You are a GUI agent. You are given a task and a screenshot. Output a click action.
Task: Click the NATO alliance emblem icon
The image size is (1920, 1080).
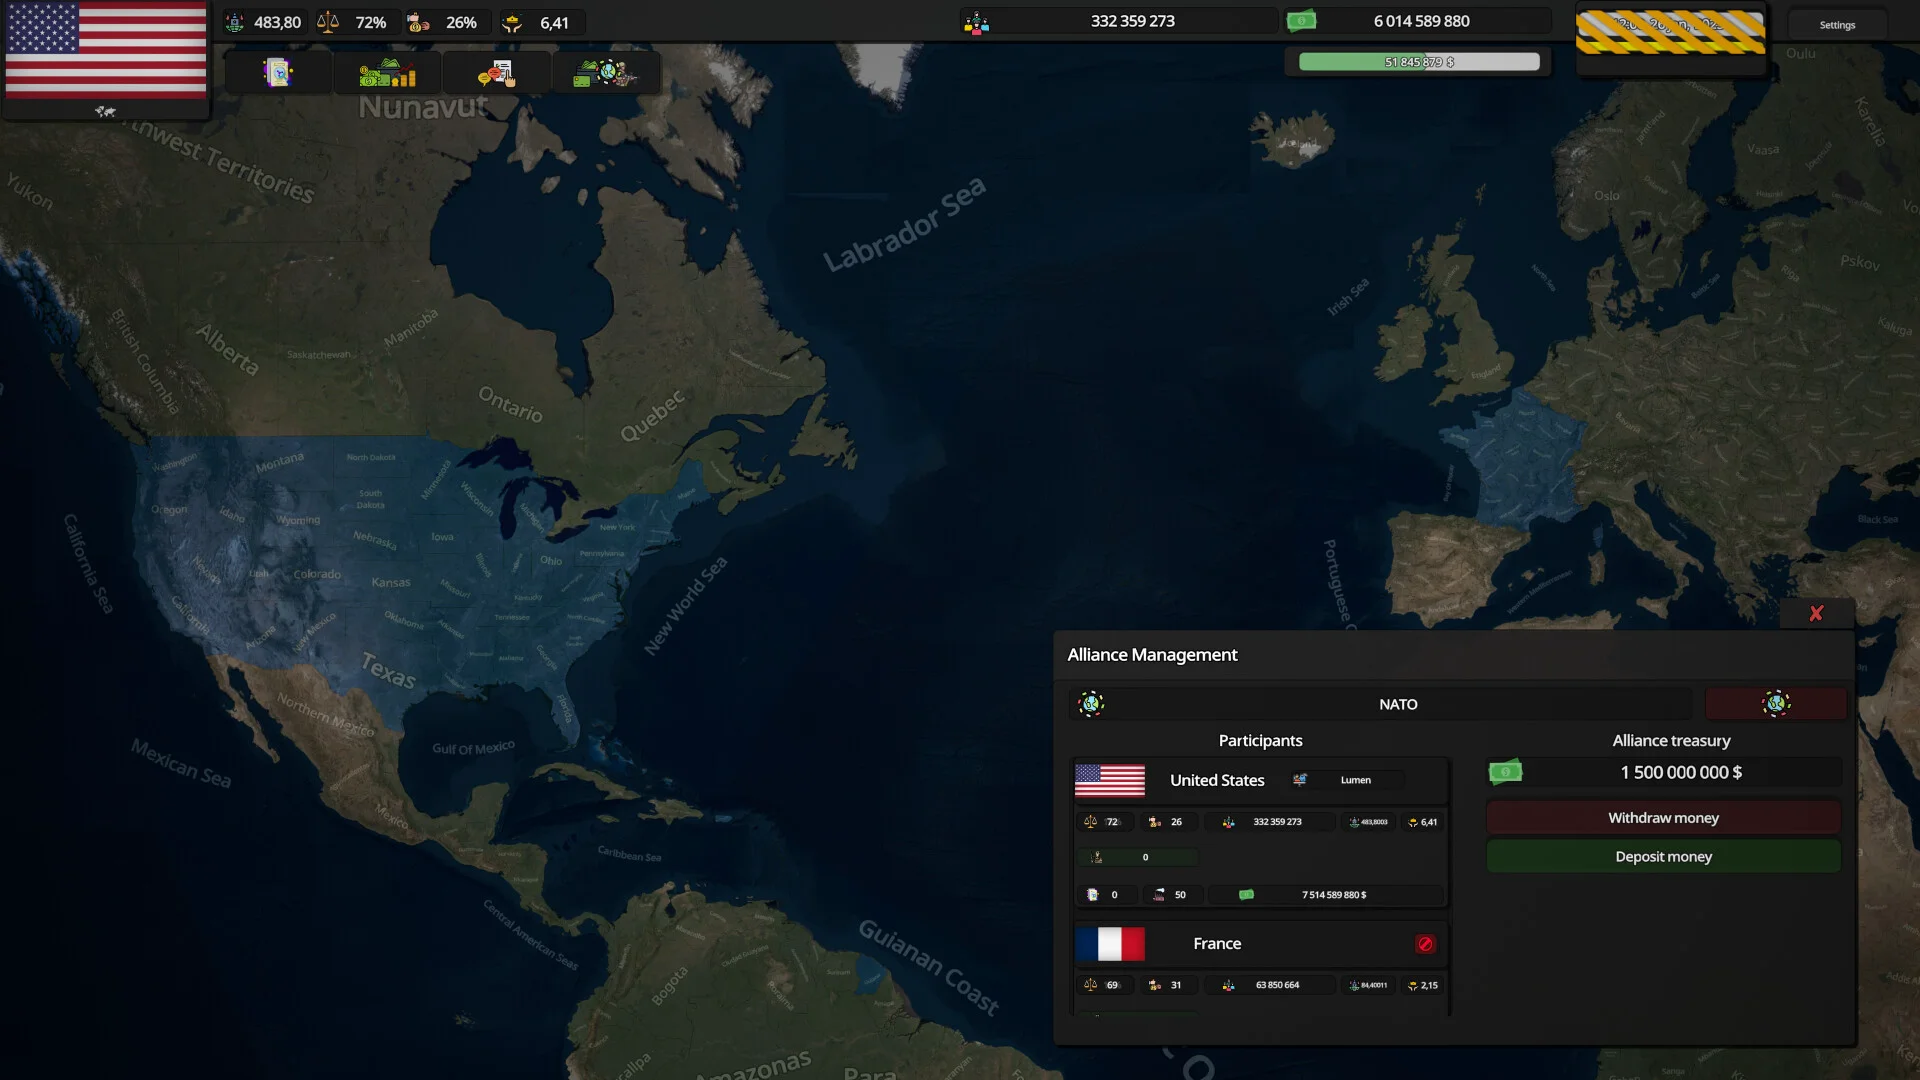click(x=1092, y=703)
